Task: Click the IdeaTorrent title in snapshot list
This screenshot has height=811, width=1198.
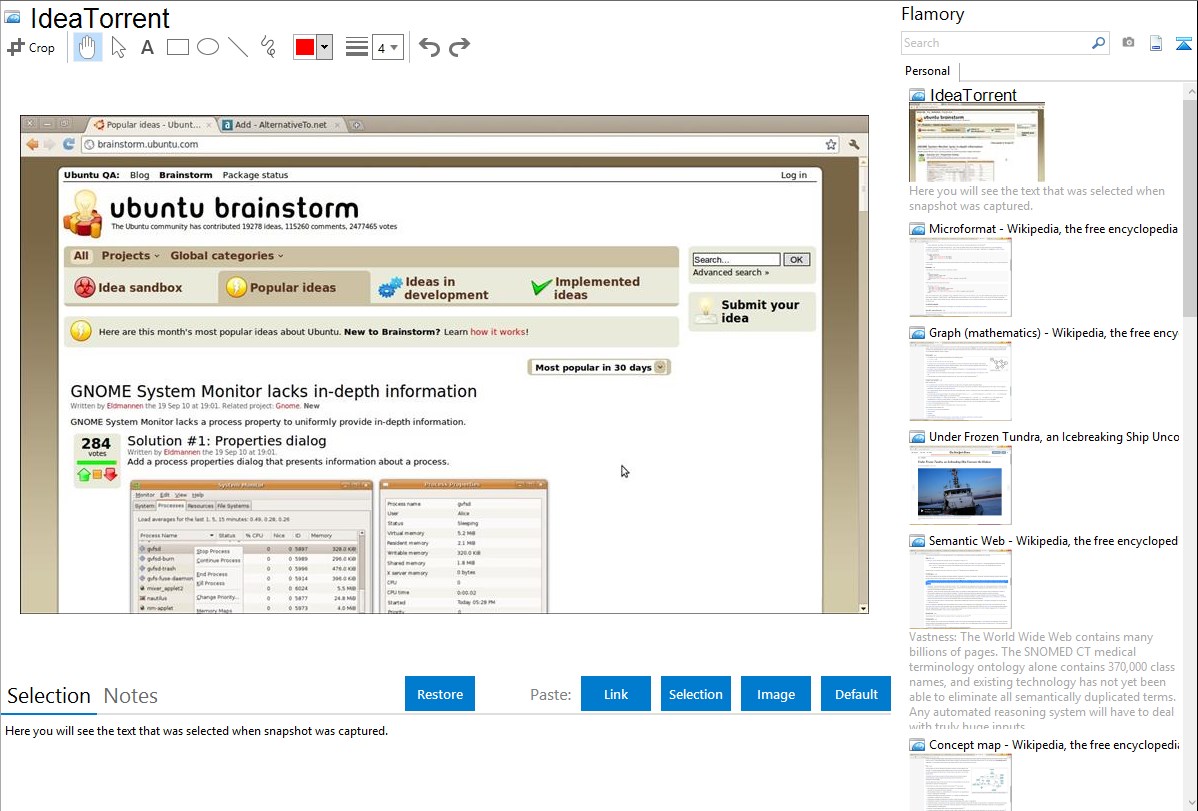Action: click(x=973, y=96)
